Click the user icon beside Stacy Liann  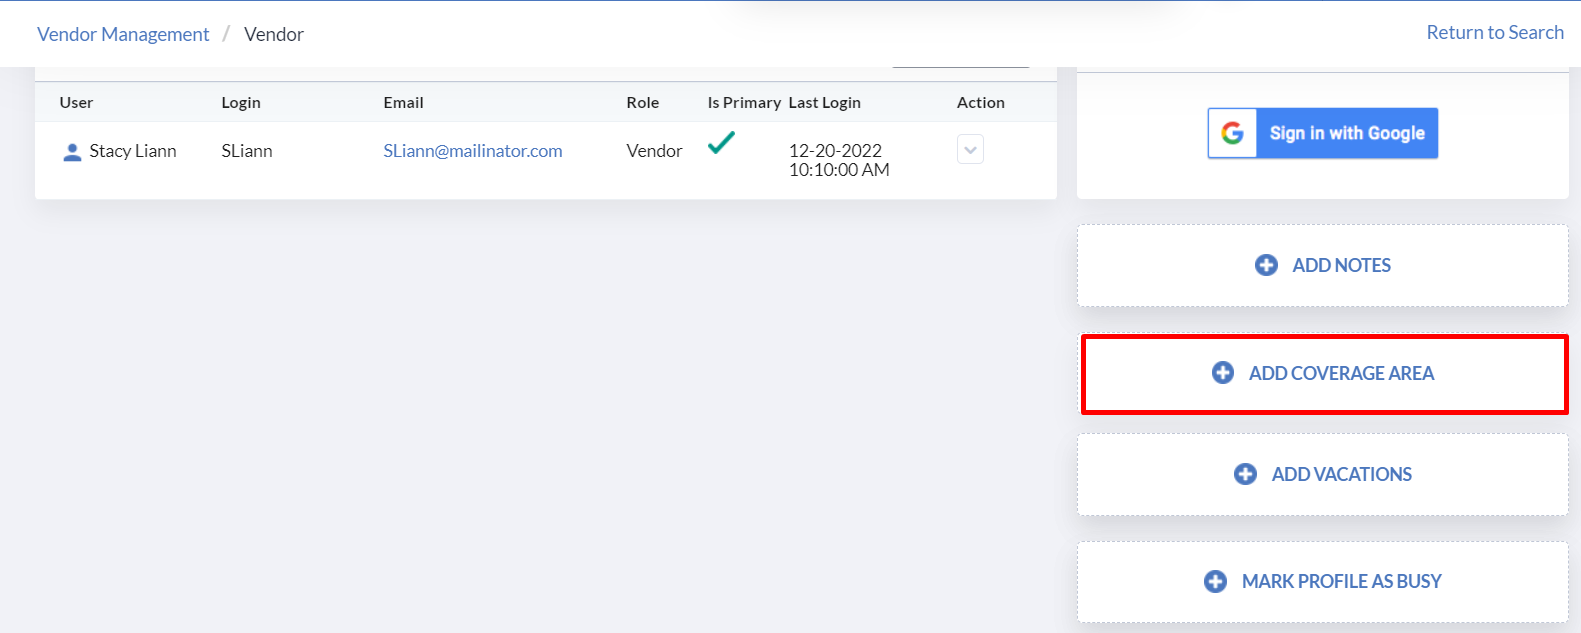(x=72, y=152)
